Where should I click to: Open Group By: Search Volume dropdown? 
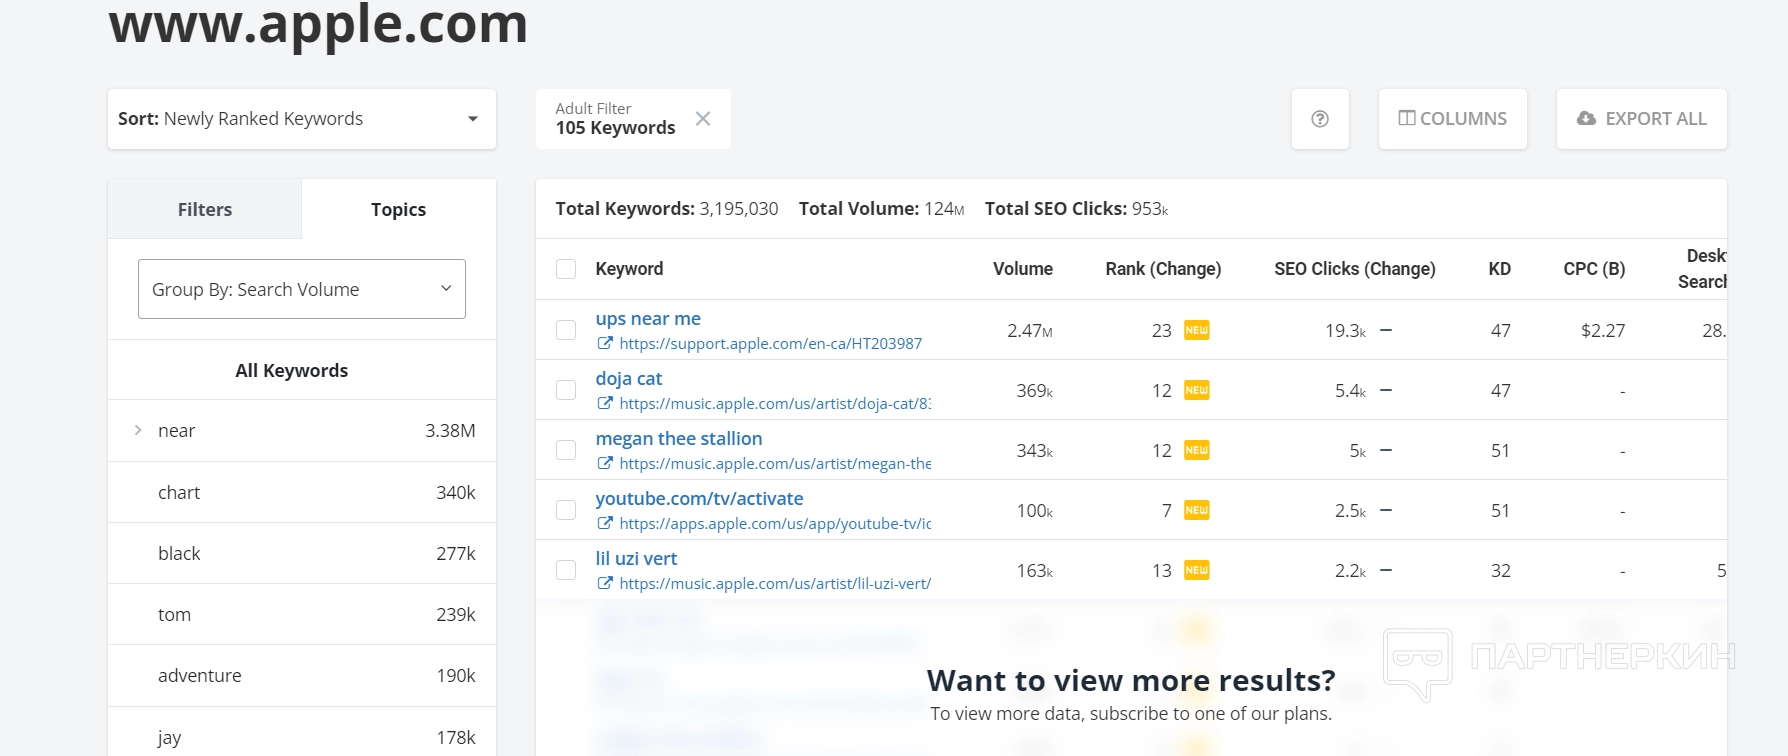coord(301,289)
